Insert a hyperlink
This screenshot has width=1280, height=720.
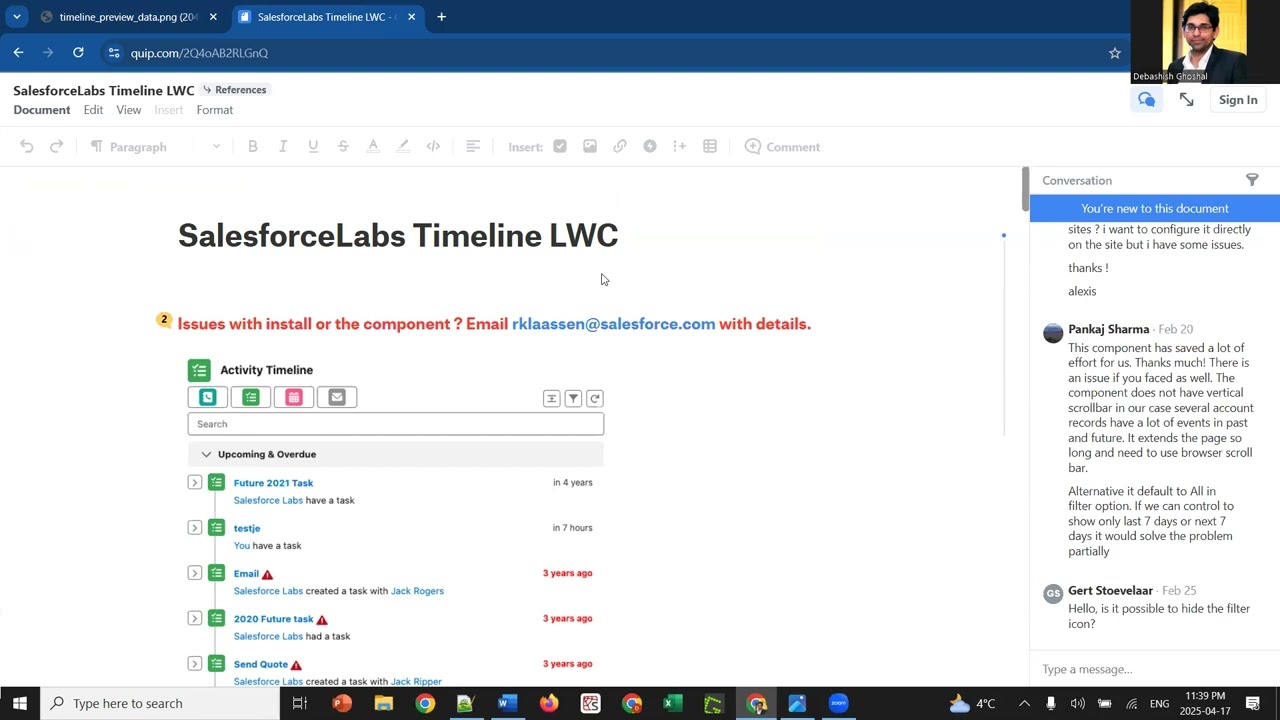click(x=620, y=147)
